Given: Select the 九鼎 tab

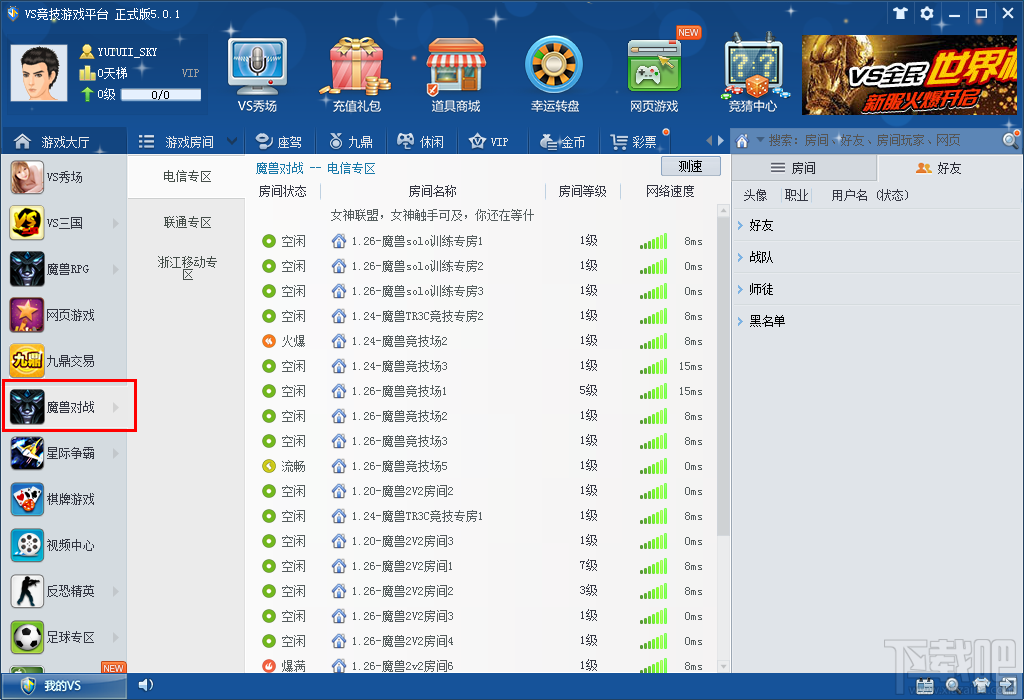Looking at the screenshot, I should (x=351, y=141).
